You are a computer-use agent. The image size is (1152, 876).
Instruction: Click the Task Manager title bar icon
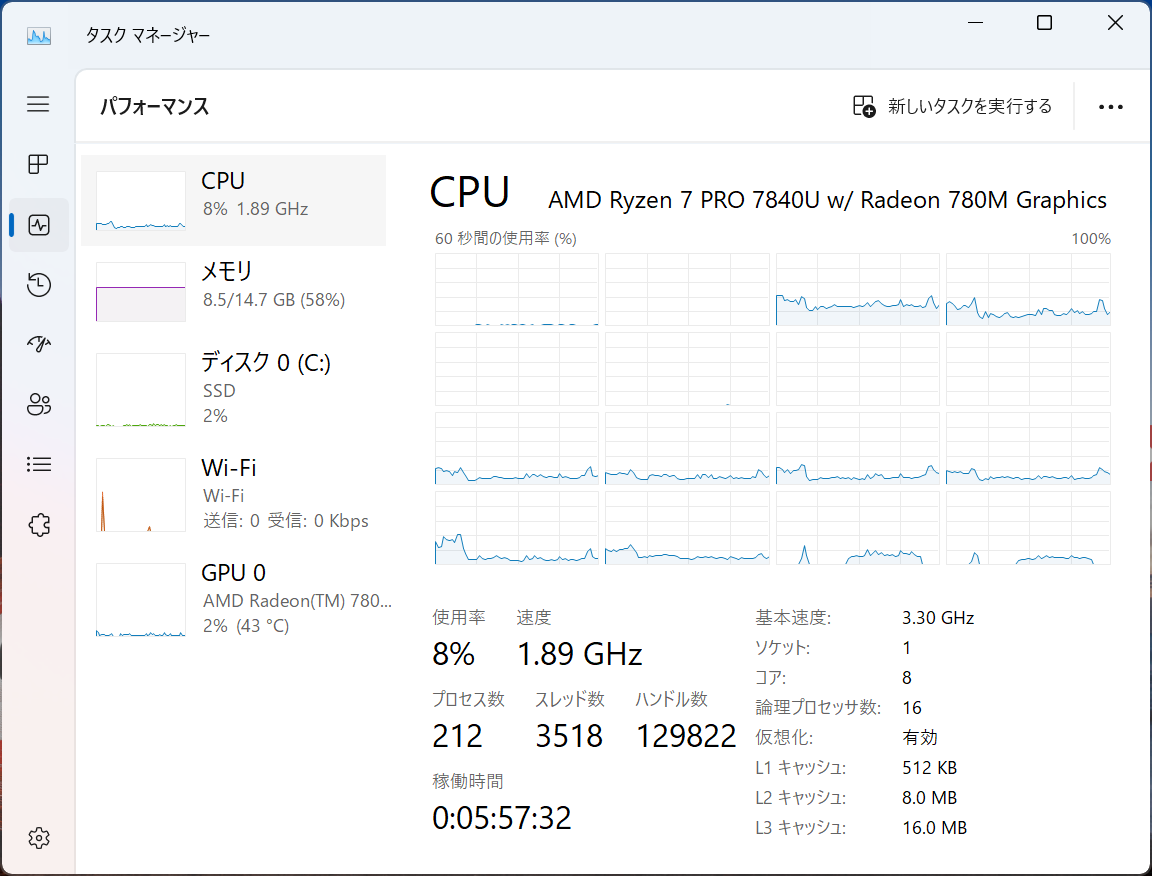coord(39,35)
